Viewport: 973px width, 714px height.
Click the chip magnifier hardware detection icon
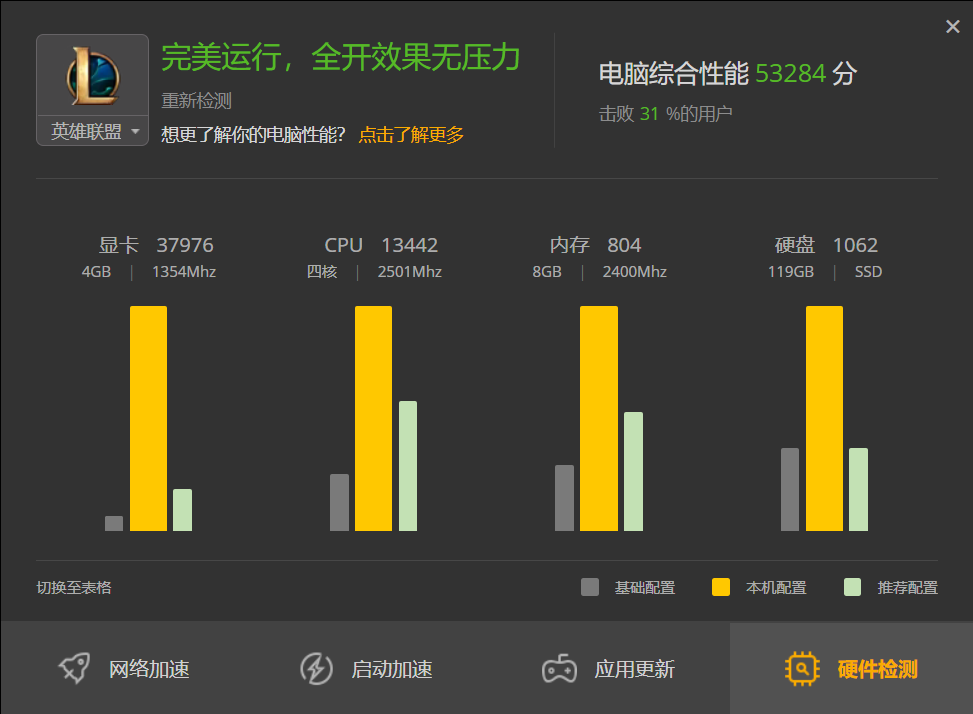(x=802, y=669)
